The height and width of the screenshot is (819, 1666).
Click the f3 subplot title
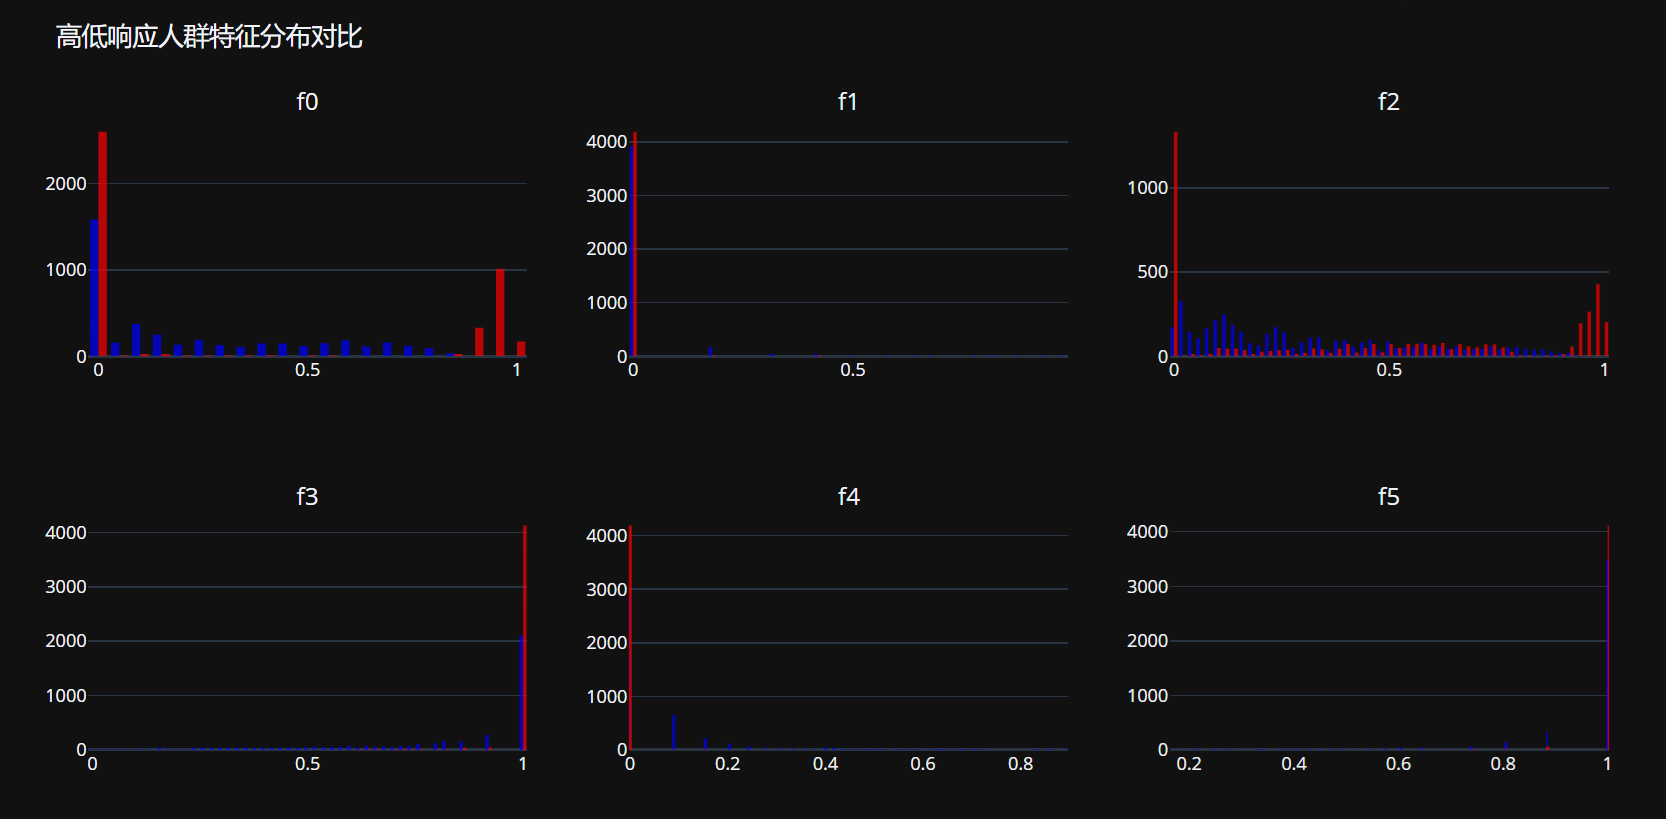point(307,497)
